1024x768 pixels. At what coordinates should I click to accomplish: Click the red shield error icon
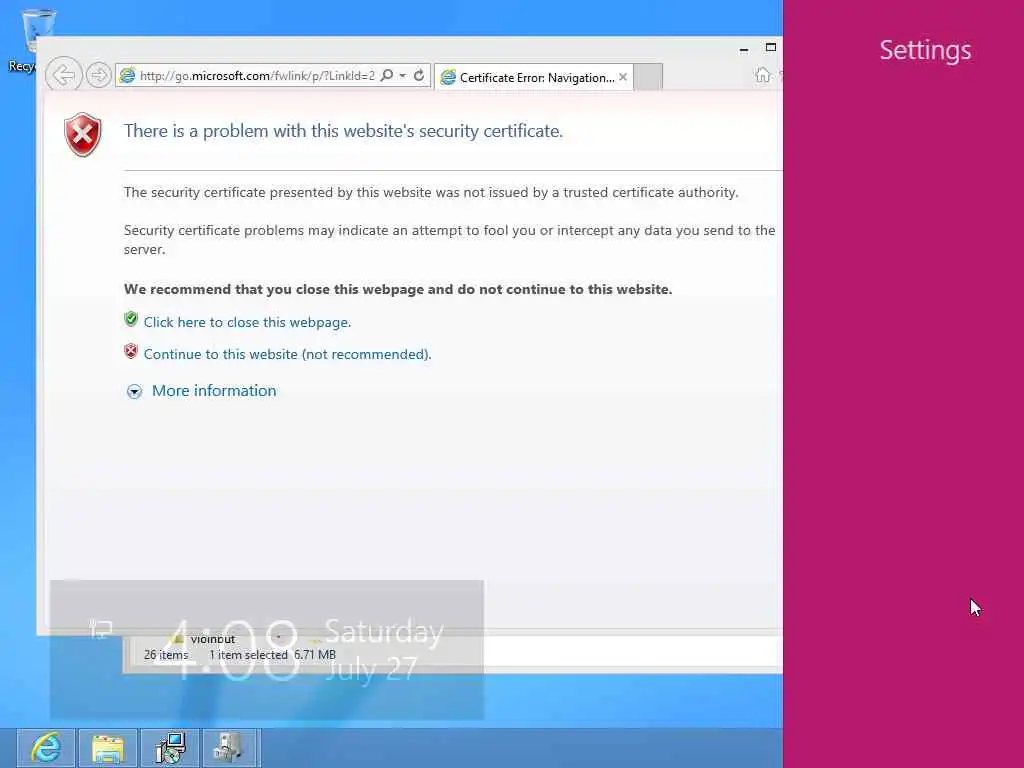tap(83, 135)
